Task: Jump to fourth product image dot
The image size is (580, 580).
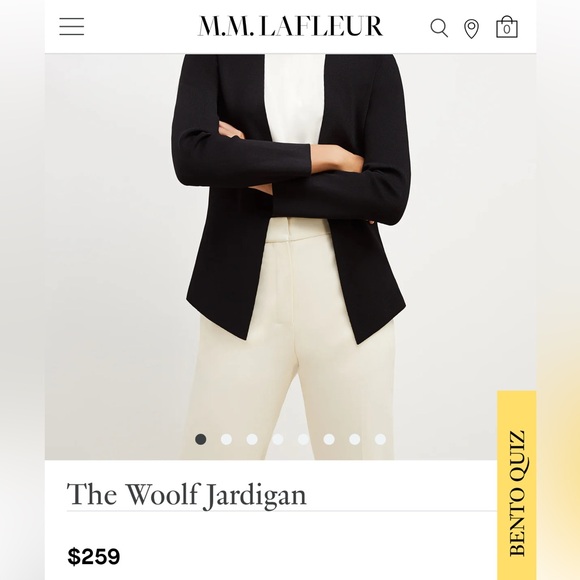Action: pos(278,439)
